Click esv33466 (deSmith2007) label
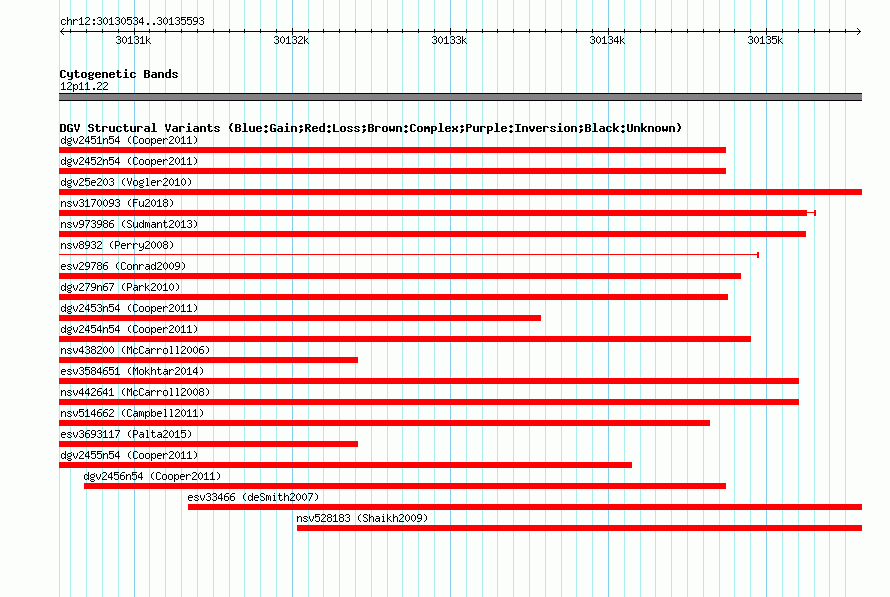This screenshot has height=597, width=890. pyautogui.click(x=253, y=497)
